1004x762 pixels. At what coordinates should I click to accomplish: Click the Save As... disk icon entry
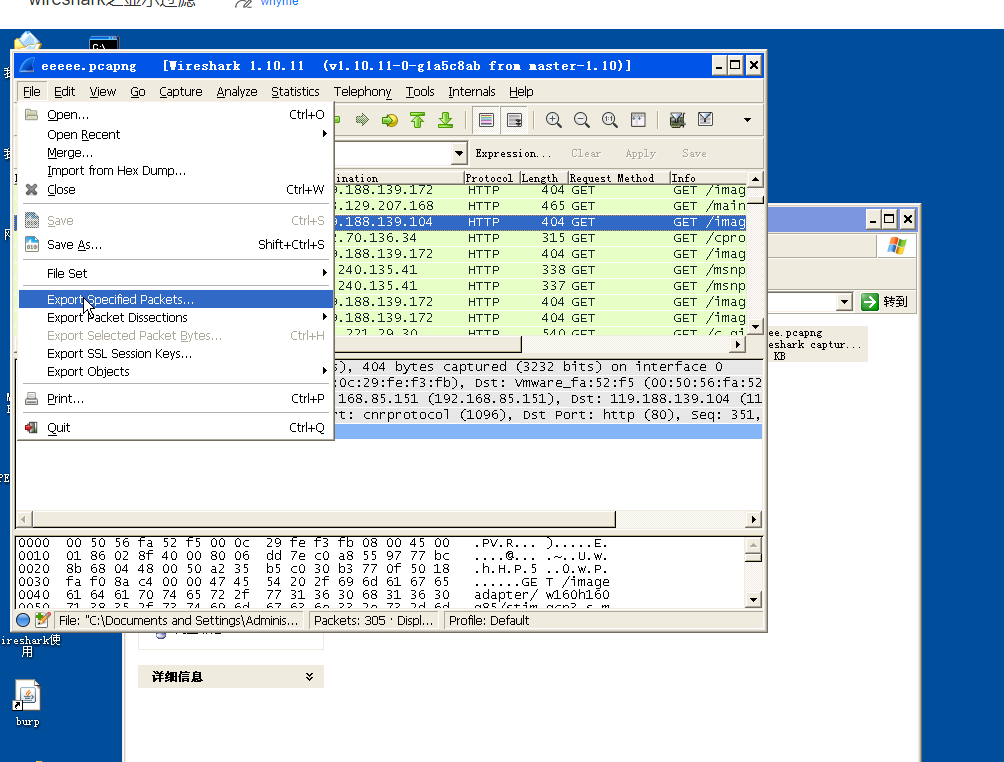point(175,245)
